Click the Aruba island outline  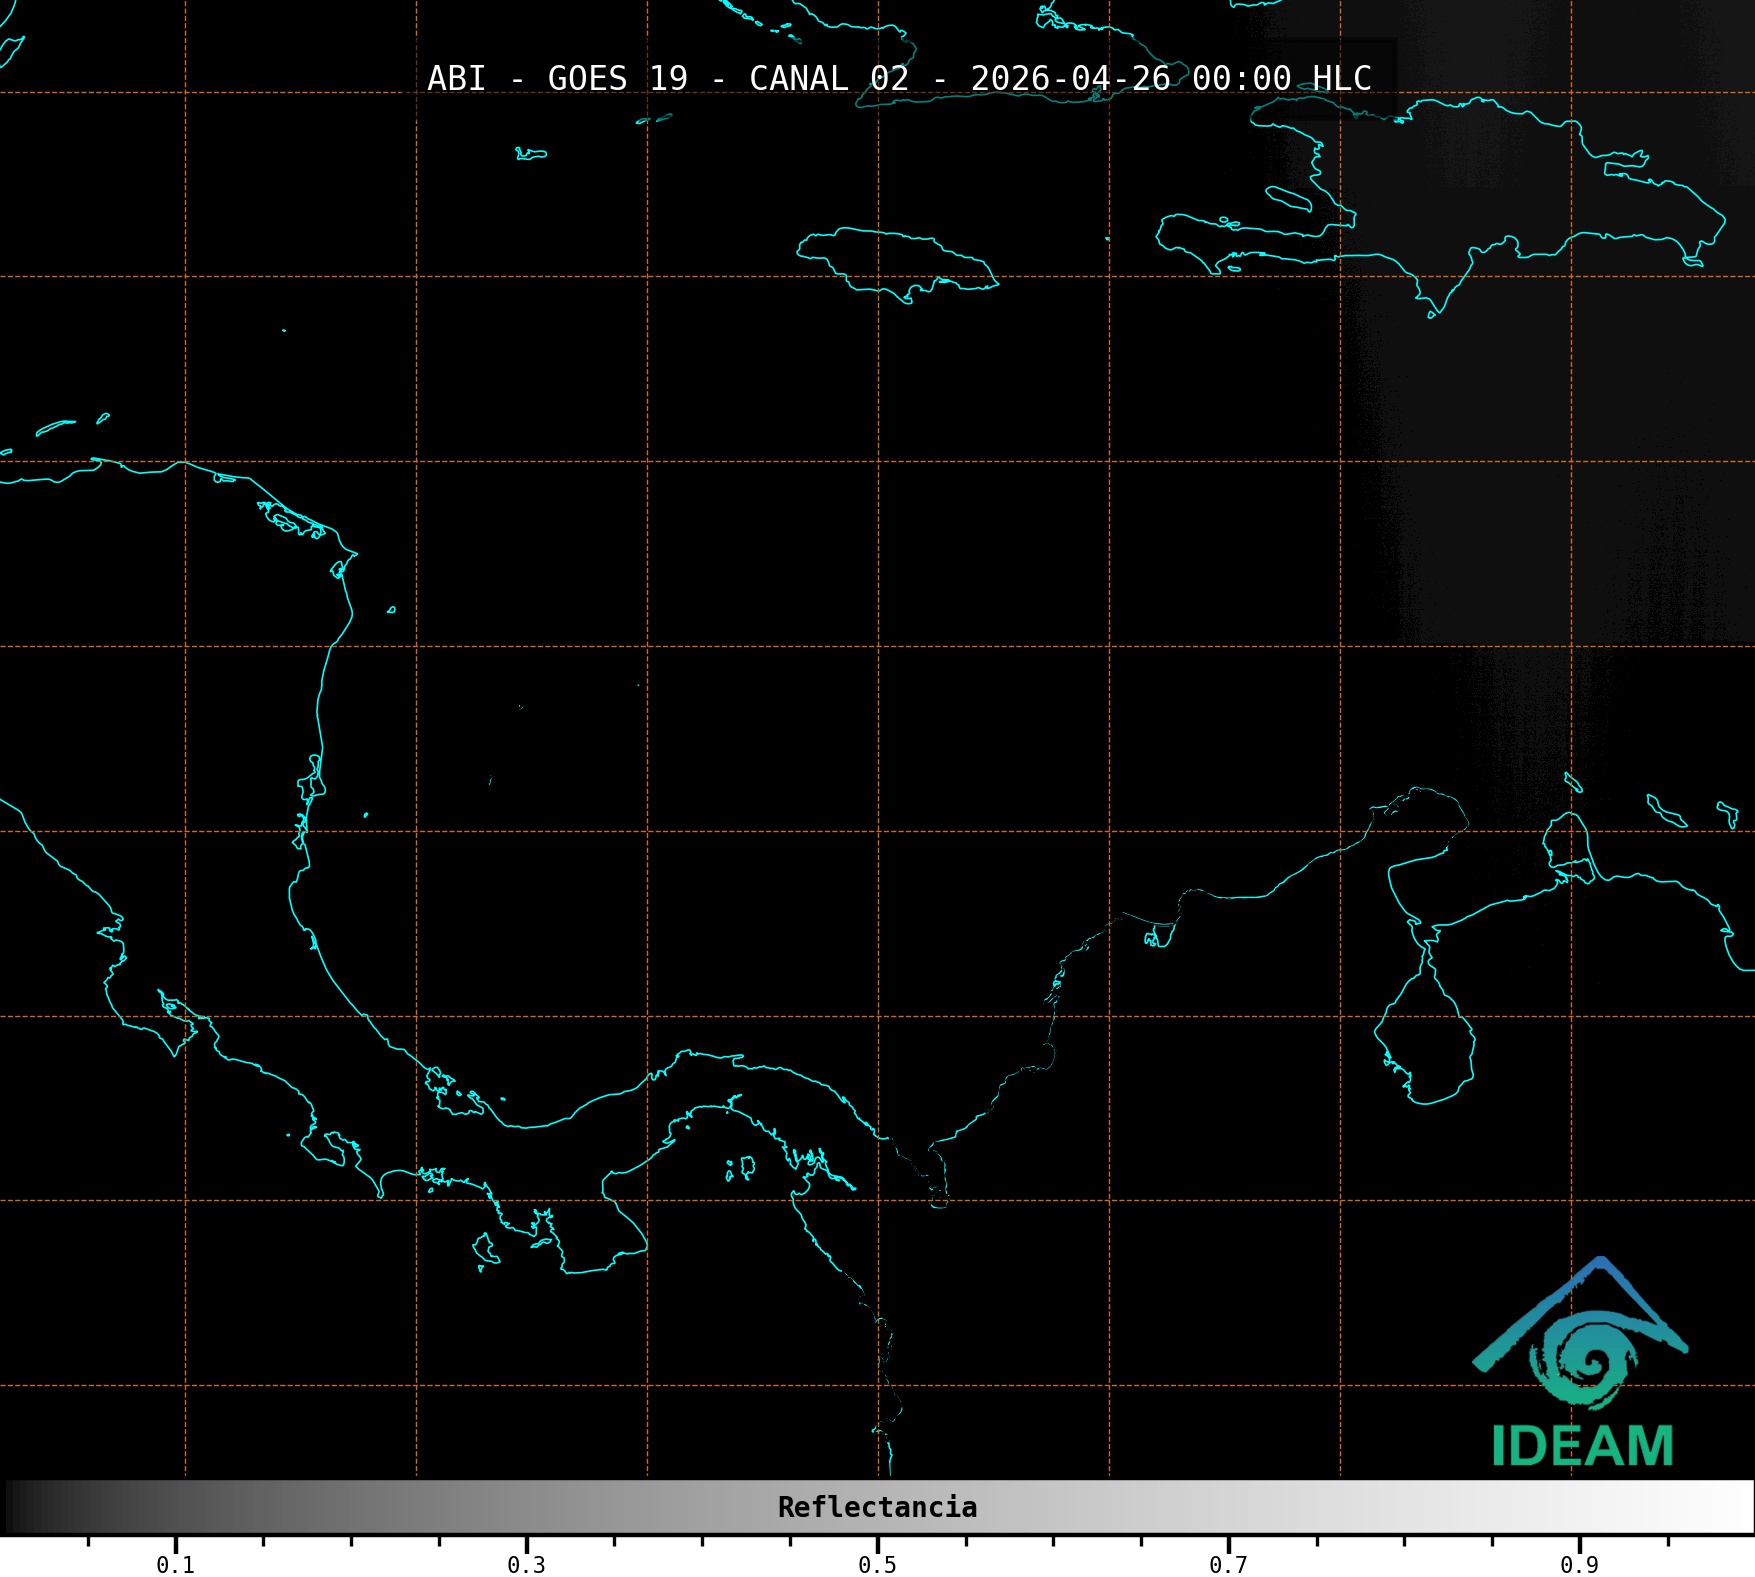[1573, 782]
